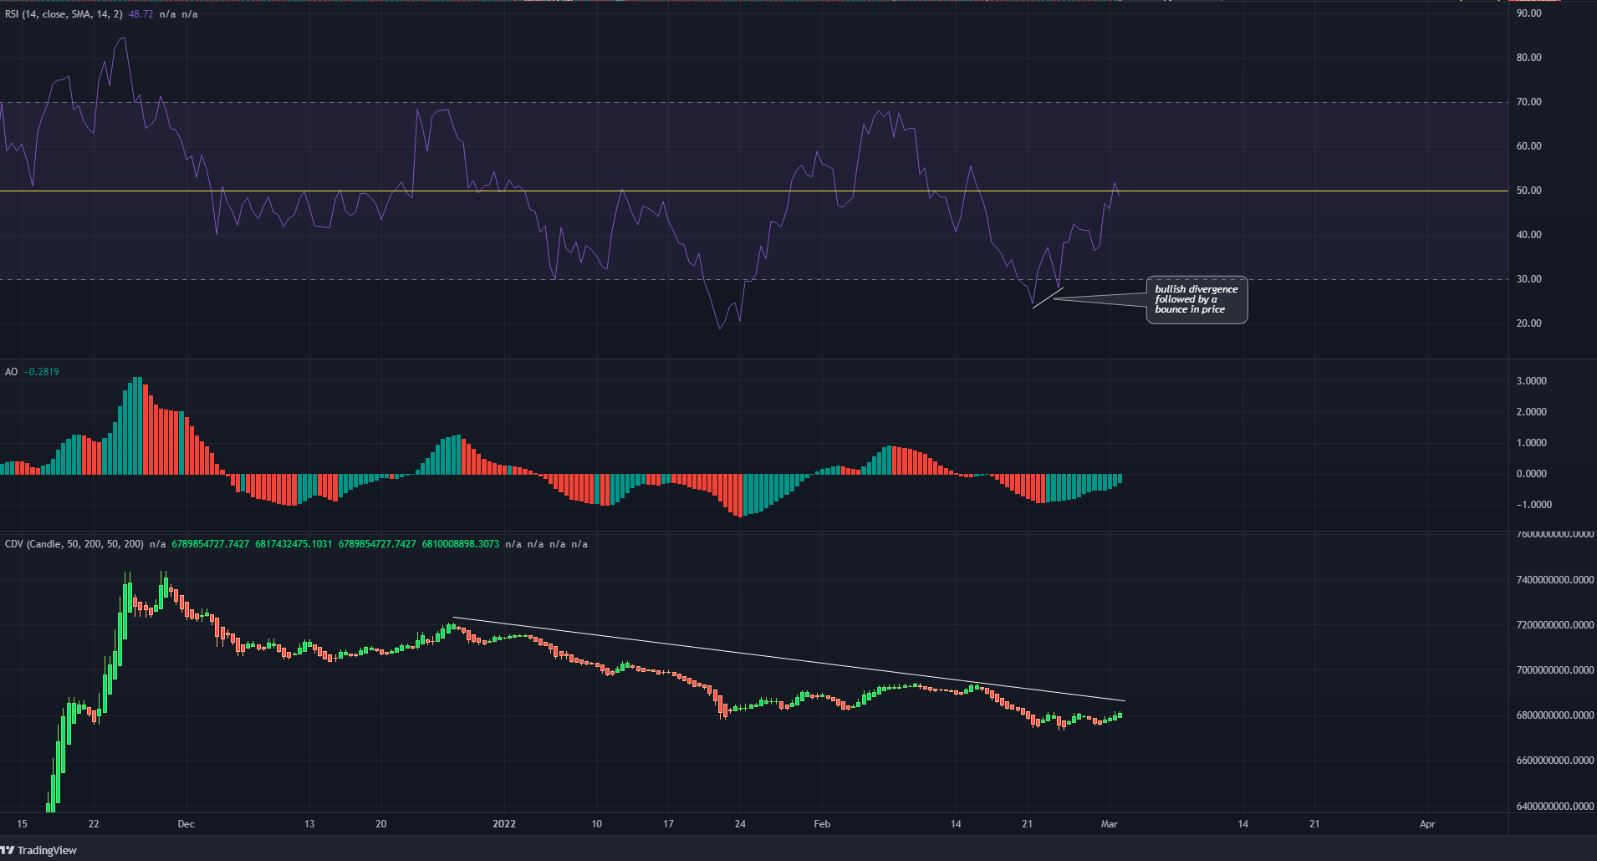
Task: Click the AO value -0.2819 readout
Action: point(41,372)
